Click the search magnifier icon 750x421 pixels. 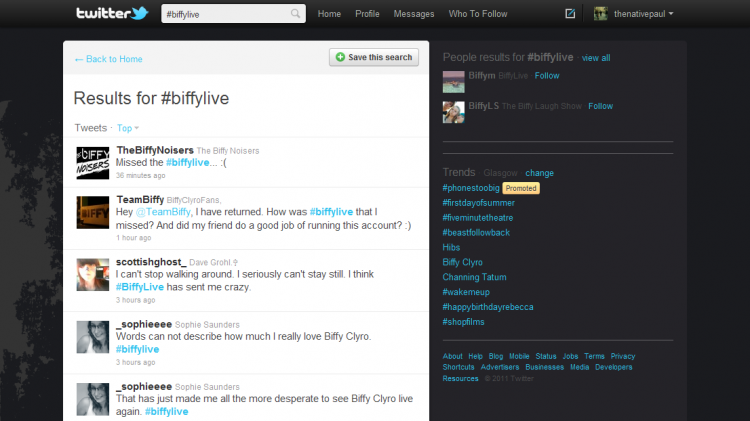296,13
